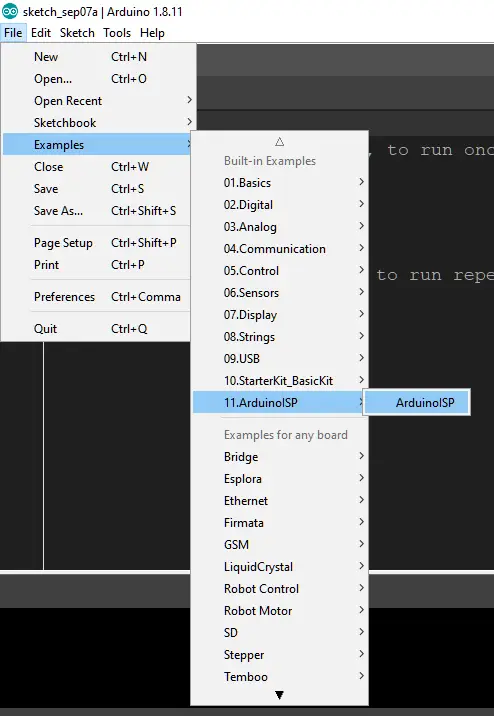The height and width of the screenshot is (716, 494).
Task: Expand the LiquidCrystal library examples
Action: click(279, 567)
